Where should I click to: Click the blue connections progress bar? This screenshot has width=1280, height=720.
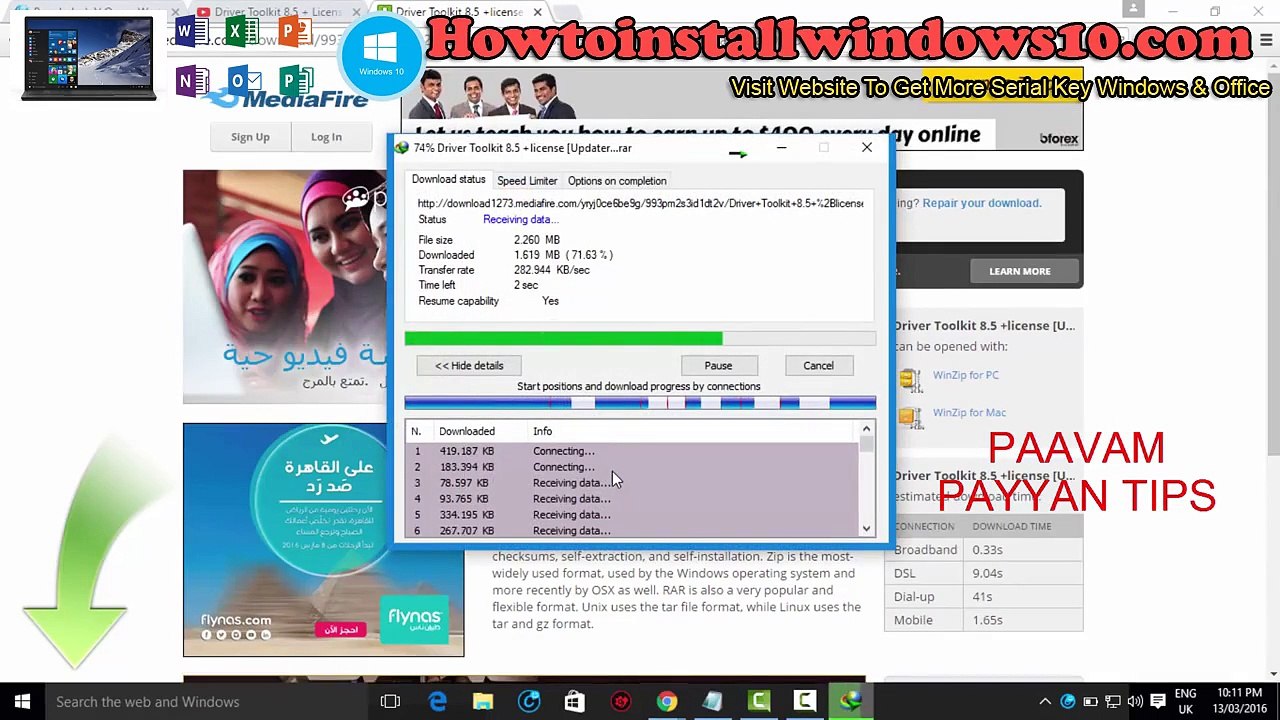point(640,403)
